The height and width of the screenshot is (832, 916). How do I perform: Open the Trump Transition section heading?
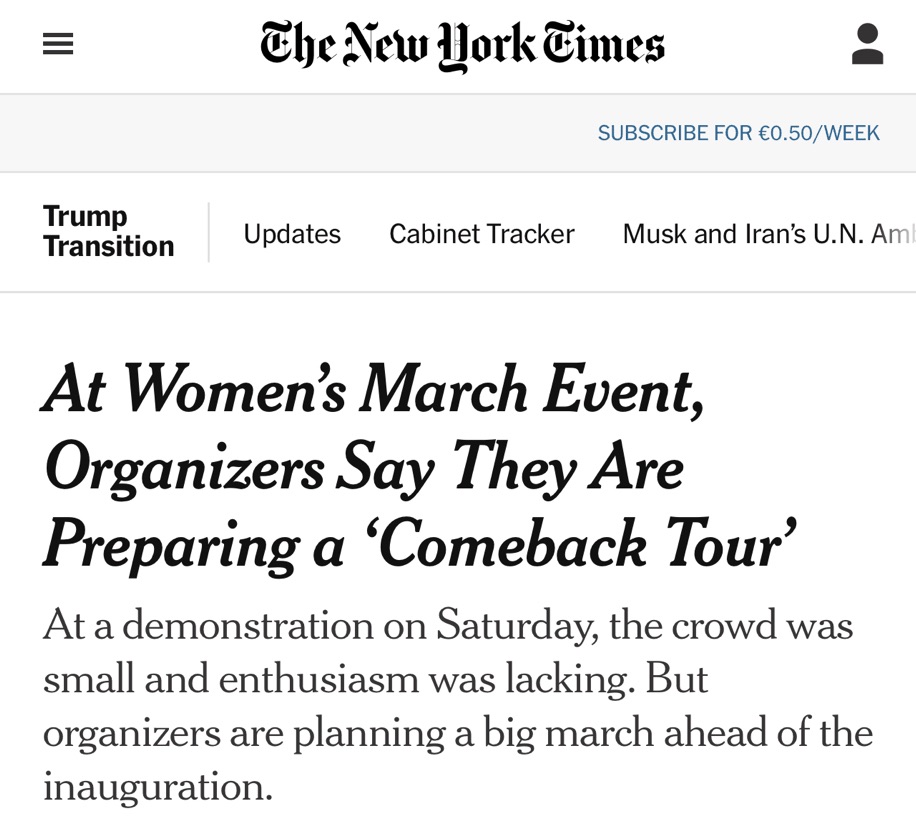108,231
